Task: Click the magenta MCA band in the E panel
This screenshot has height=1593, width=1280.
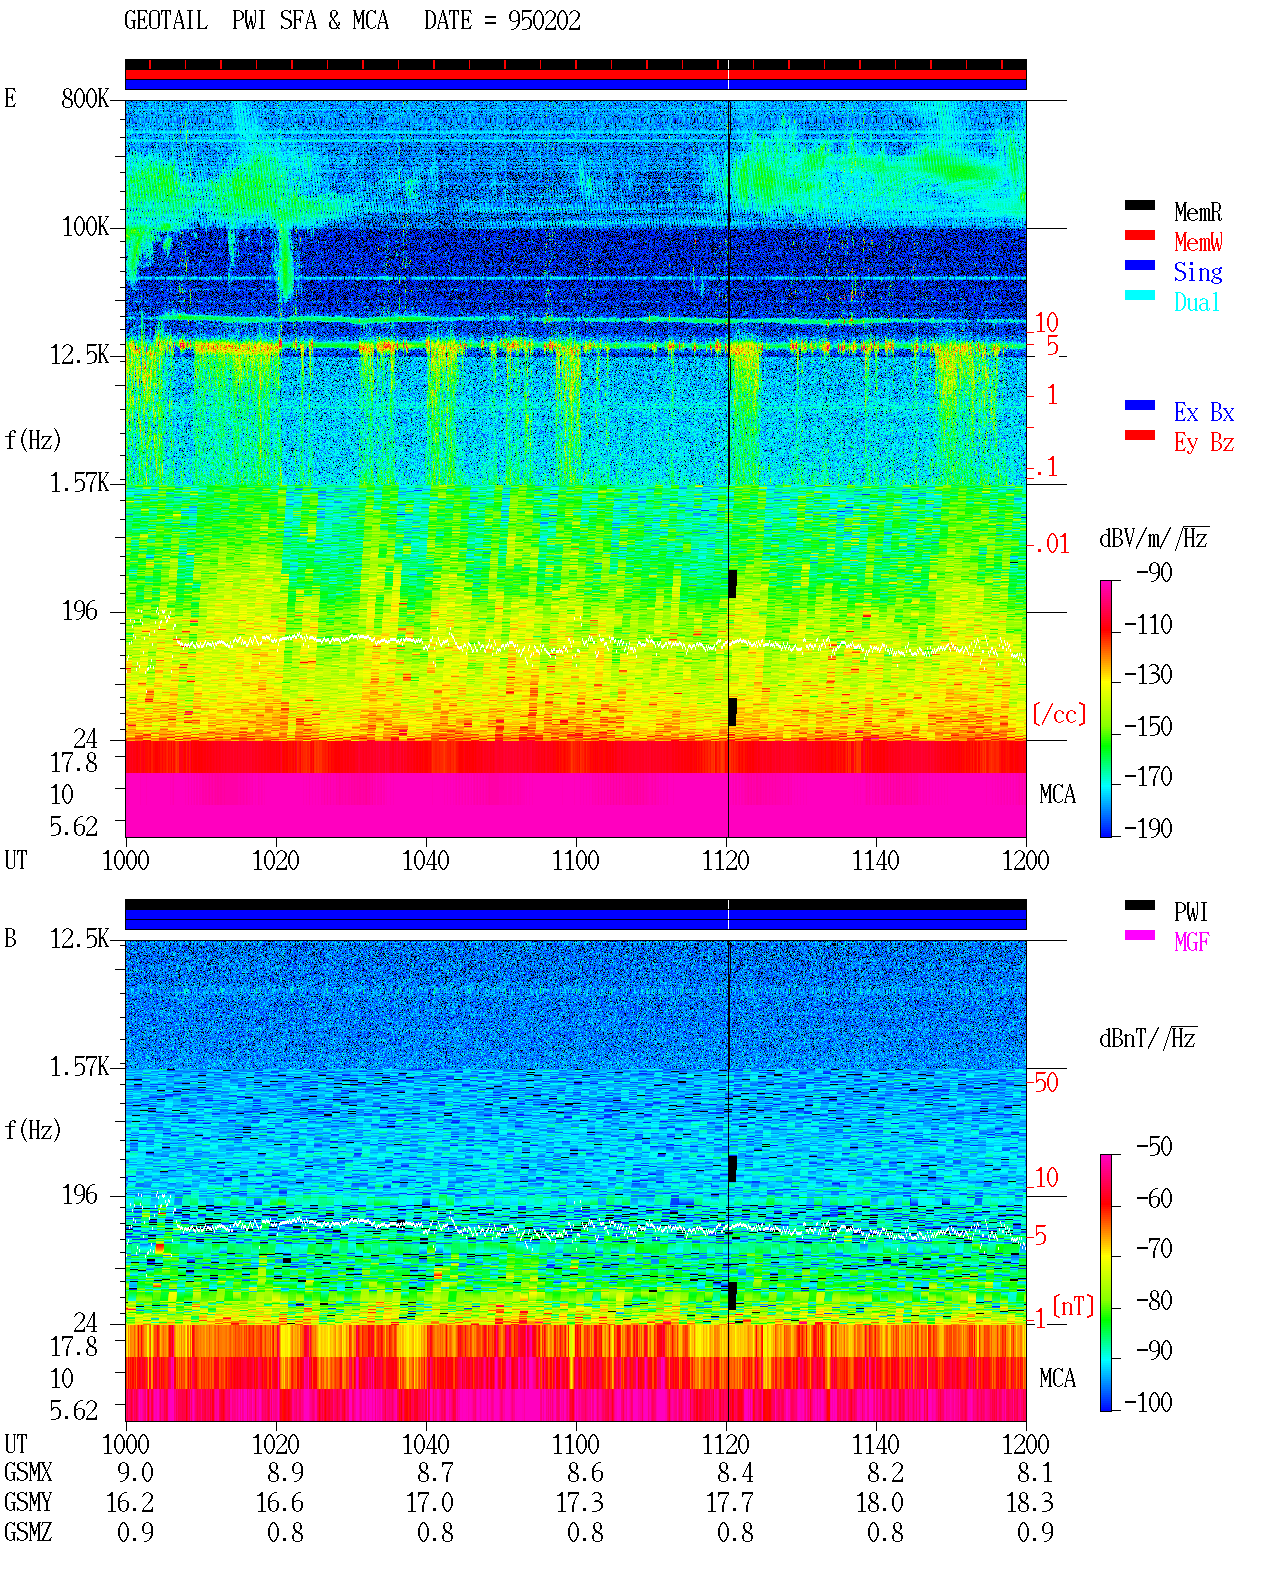Action: [x=575, y=805]
